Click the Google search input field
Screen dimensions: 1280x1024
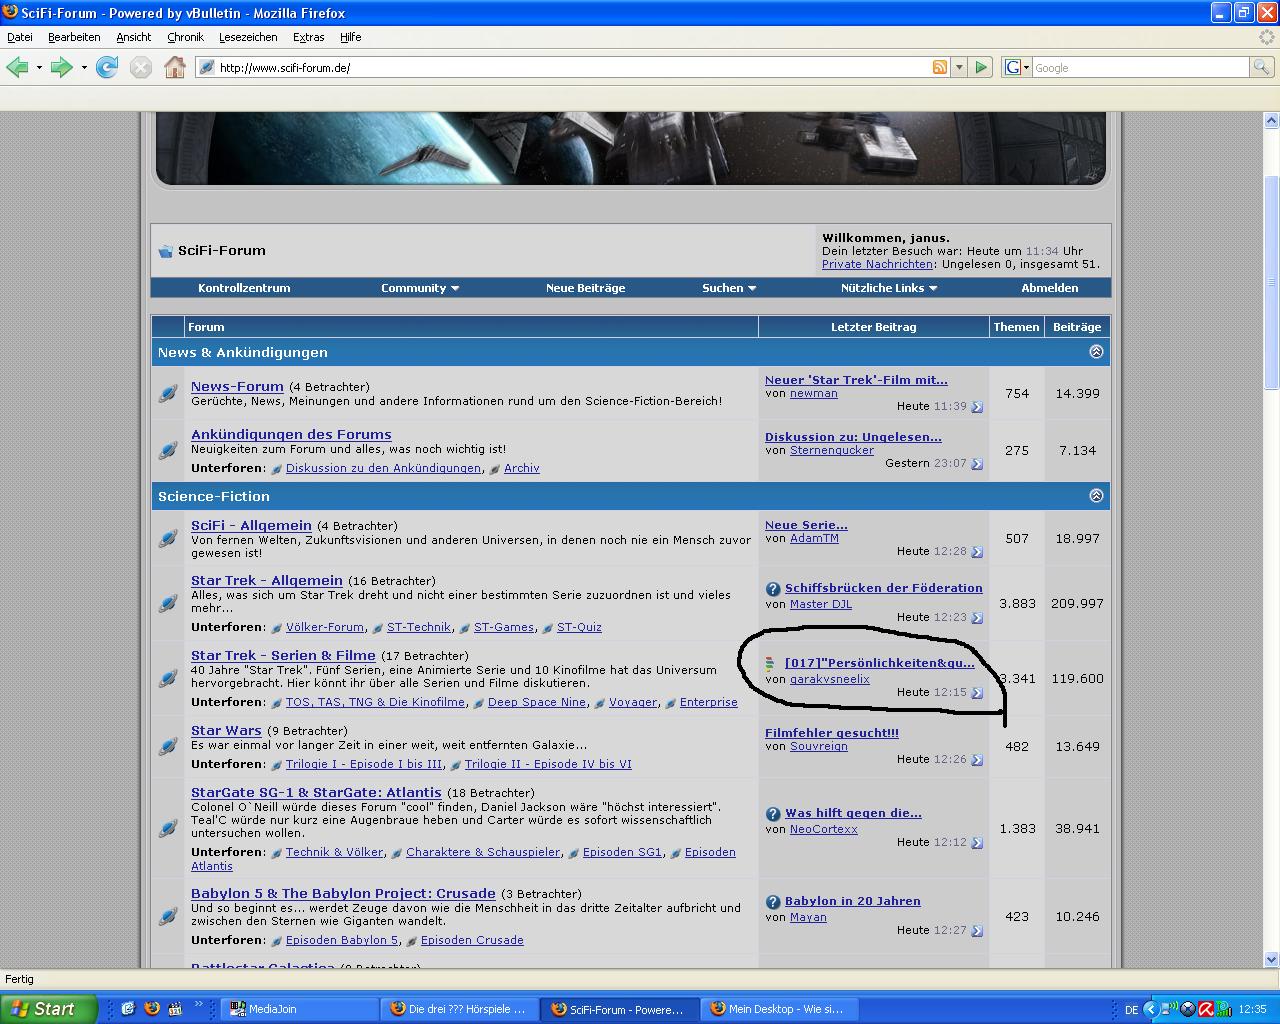click(1140, 67)
